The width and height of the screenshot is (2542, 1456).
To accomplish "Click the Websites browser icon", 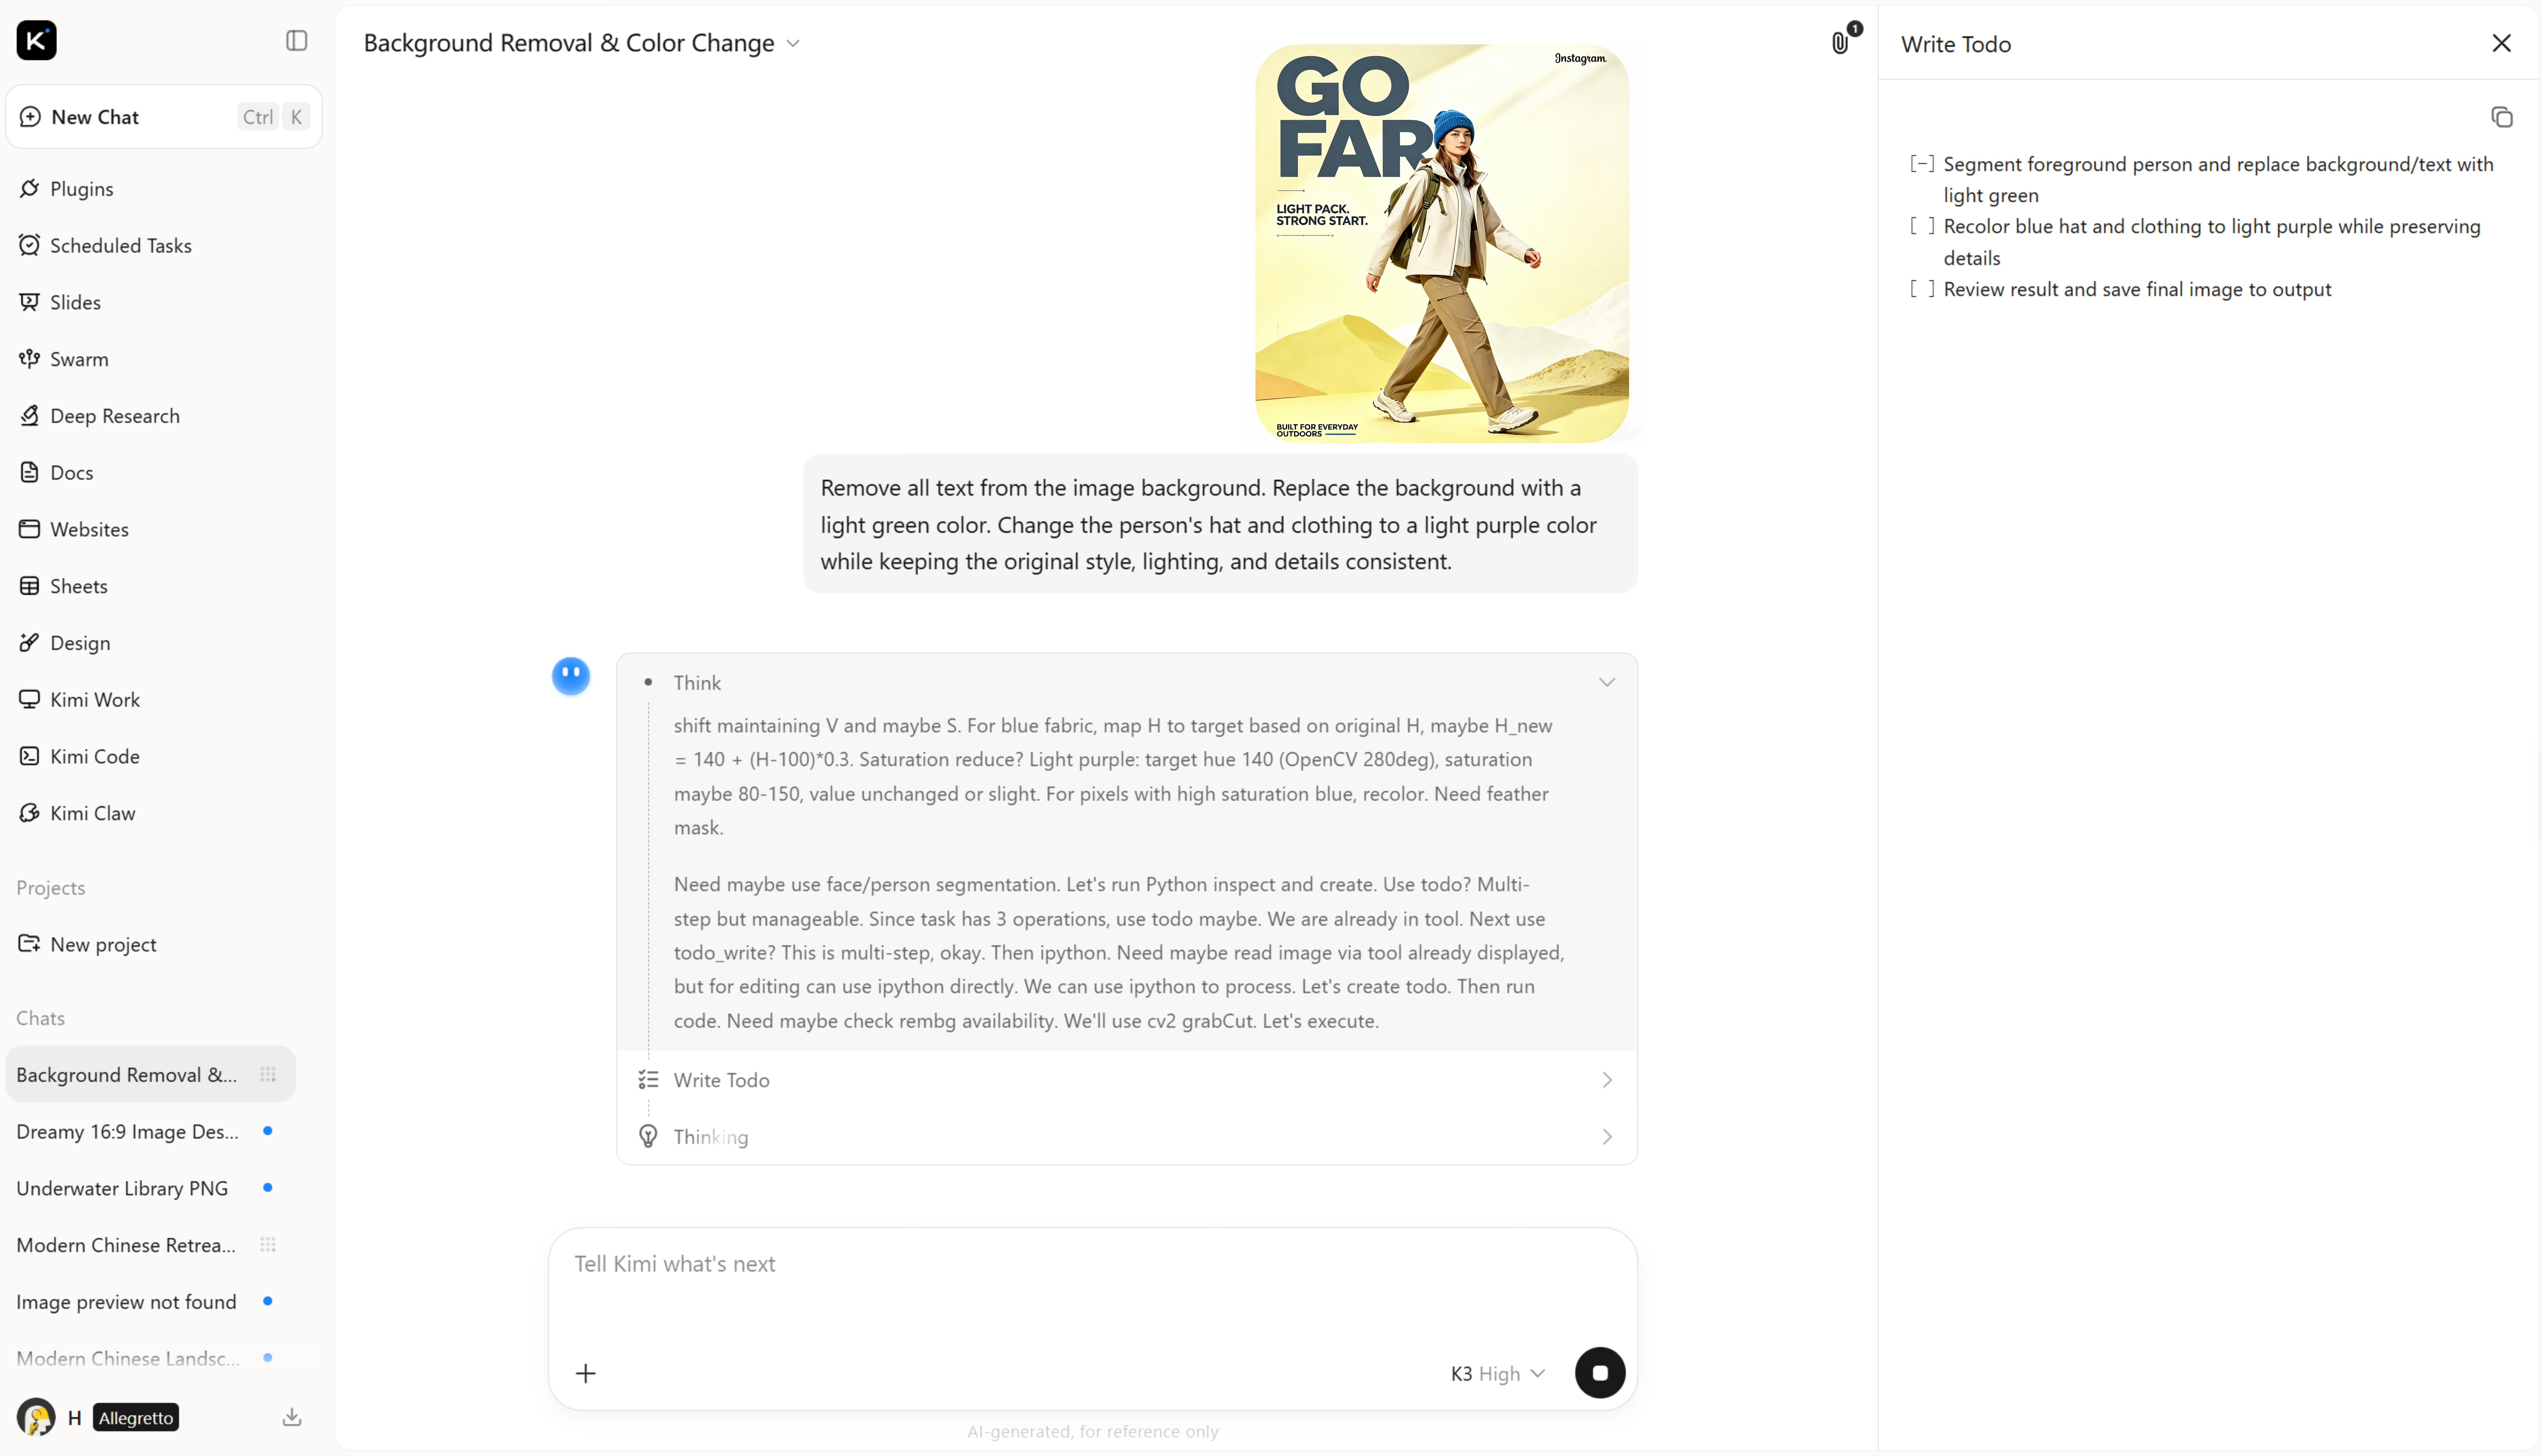I will pos(30,529).
